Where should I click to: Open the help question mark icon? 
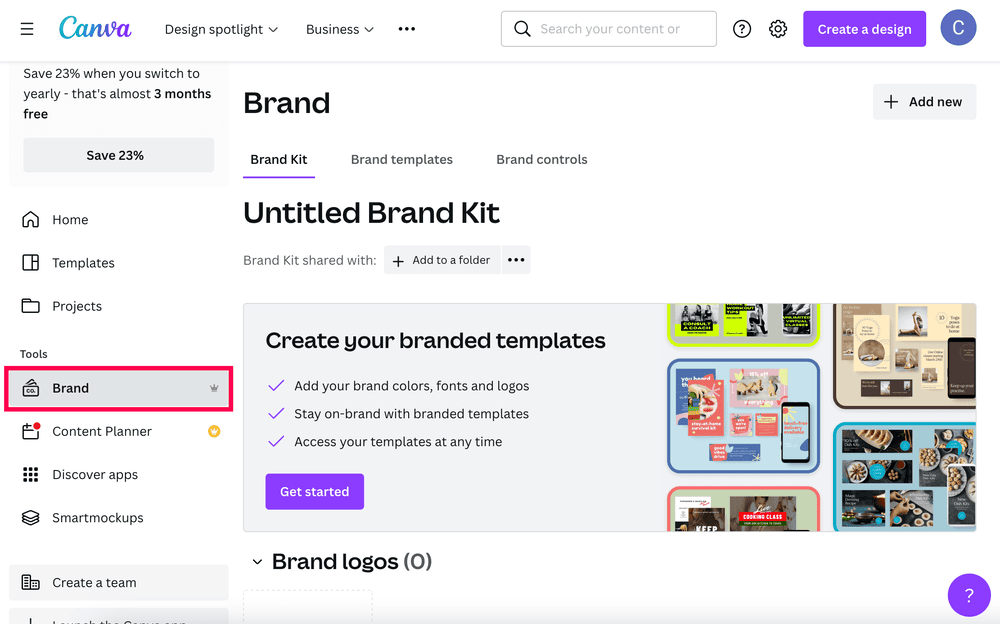[x=742, y=29]
